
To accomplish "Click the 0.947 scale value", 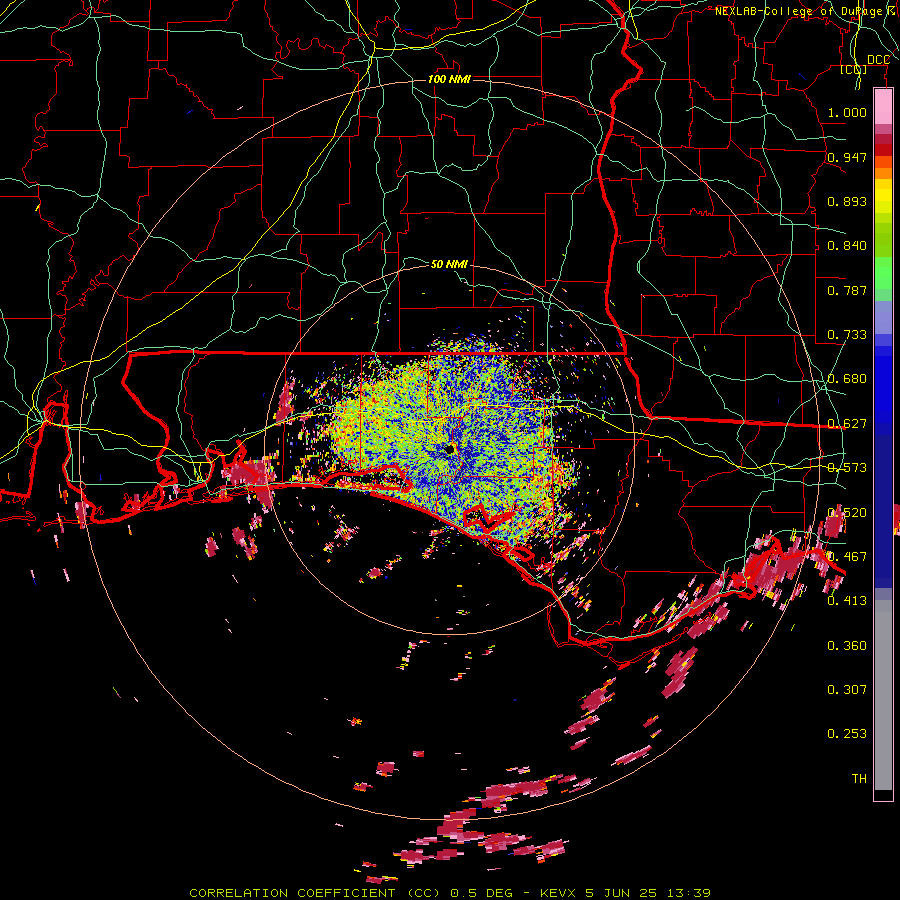I will click(x=847, y=157).
